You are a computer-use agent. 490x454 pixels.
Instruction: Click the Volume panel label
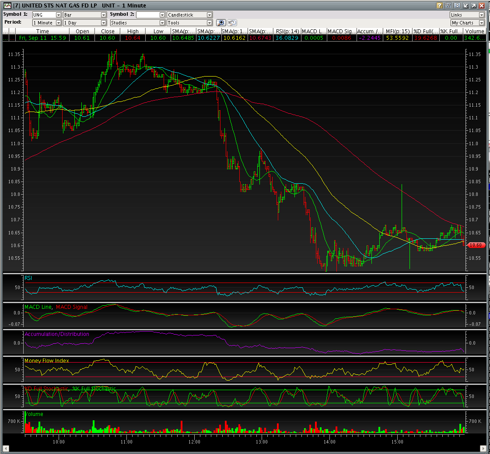[34, 414]
